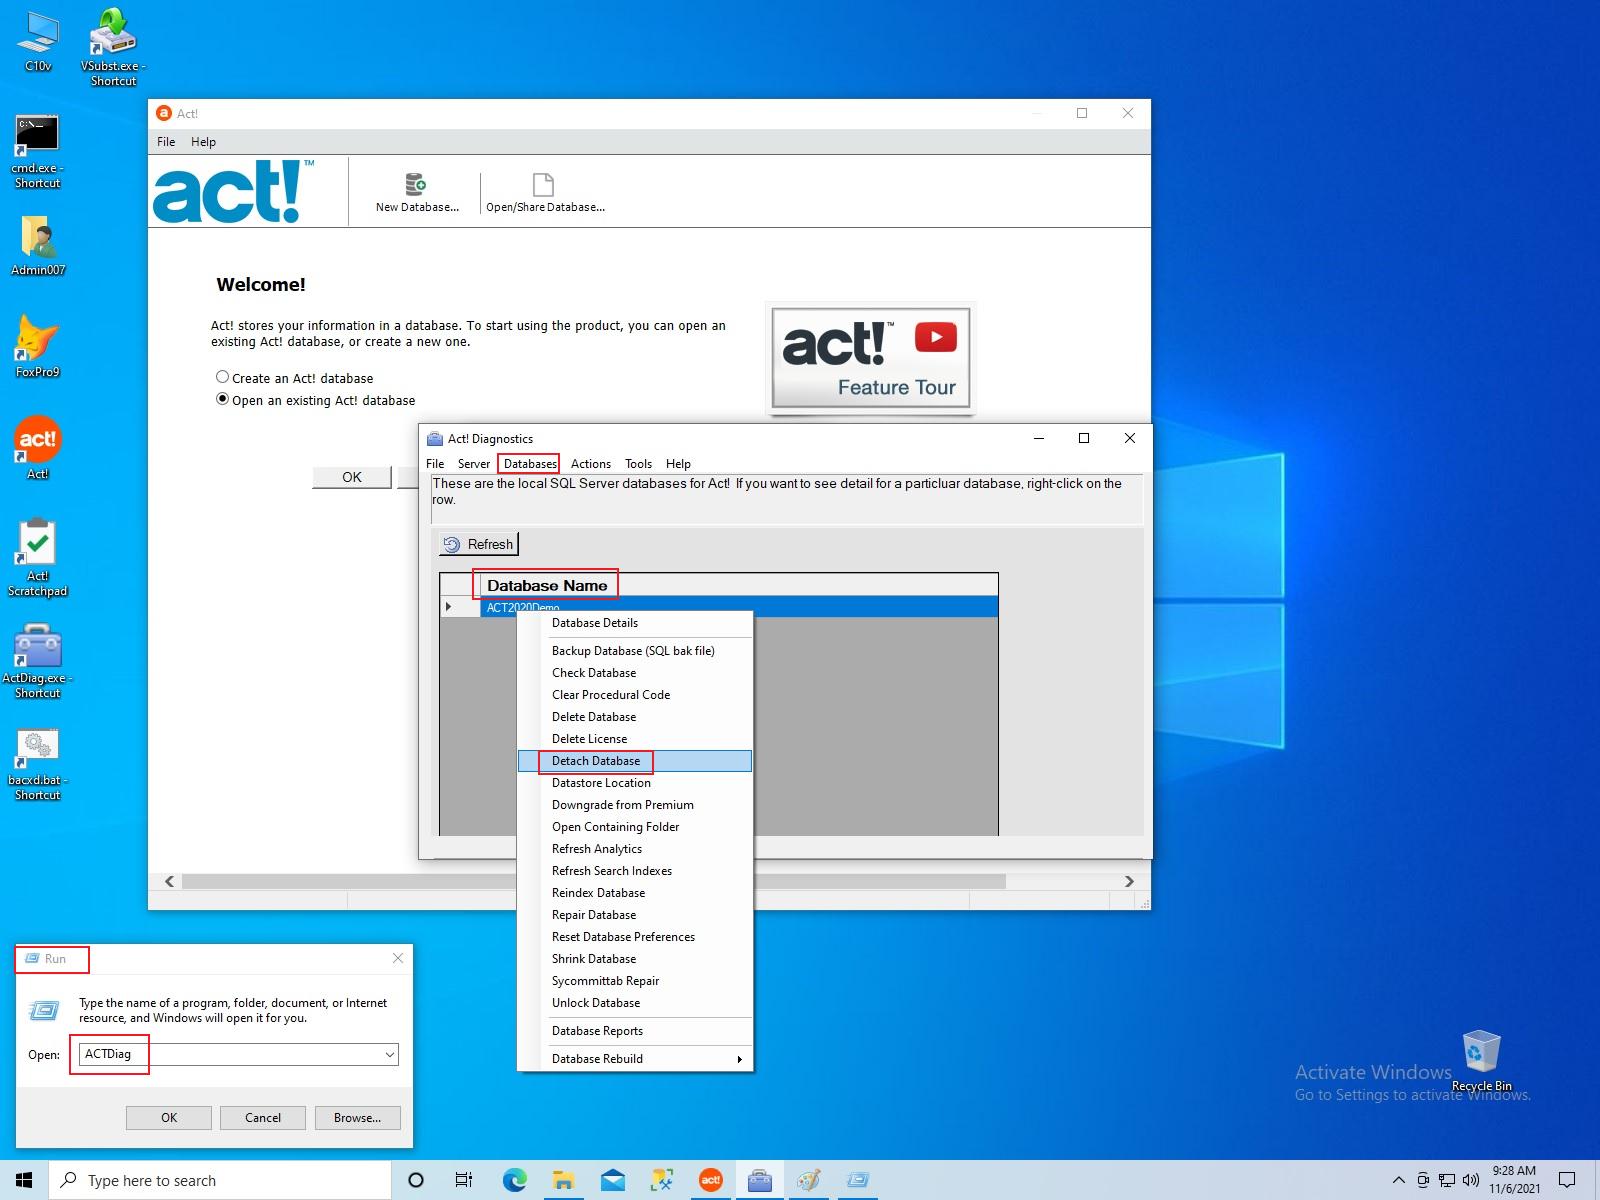Expand the Run dialog Open dropdown arrow
Screen dimensions: 1600x1200
pos(390,1054)
